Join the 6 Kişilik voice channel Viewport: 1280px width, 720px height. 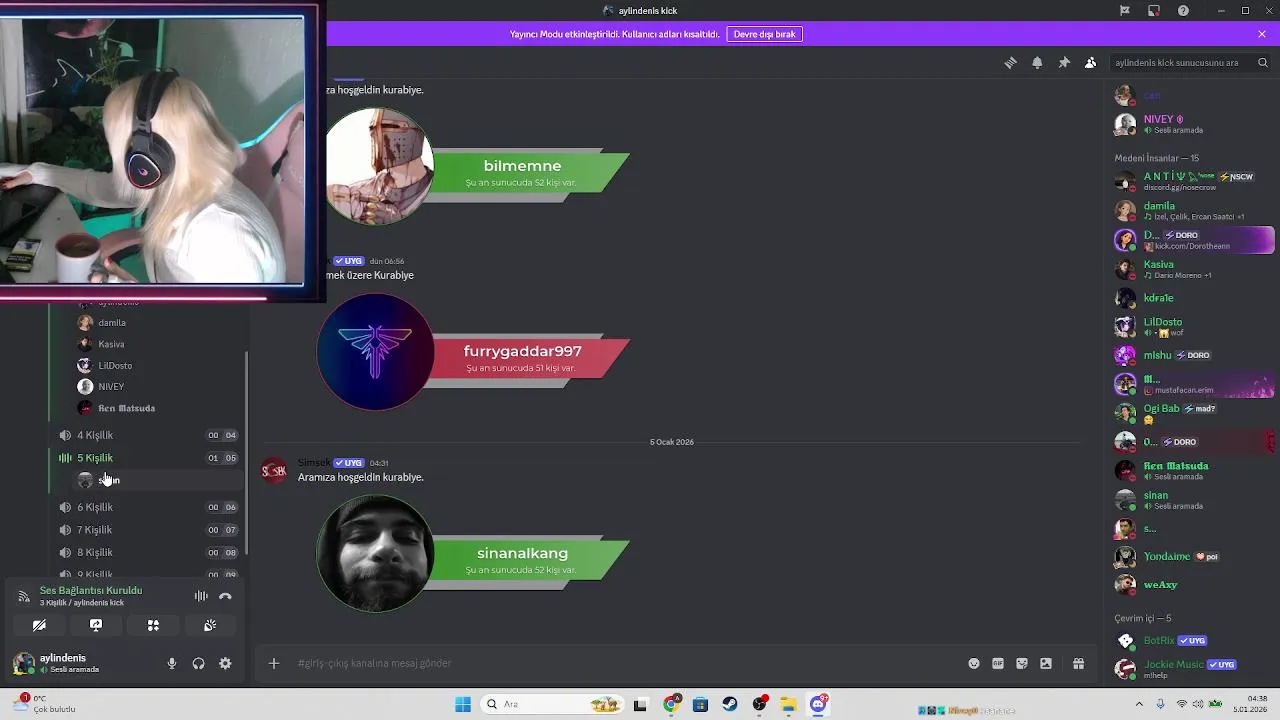coord(146,507)
